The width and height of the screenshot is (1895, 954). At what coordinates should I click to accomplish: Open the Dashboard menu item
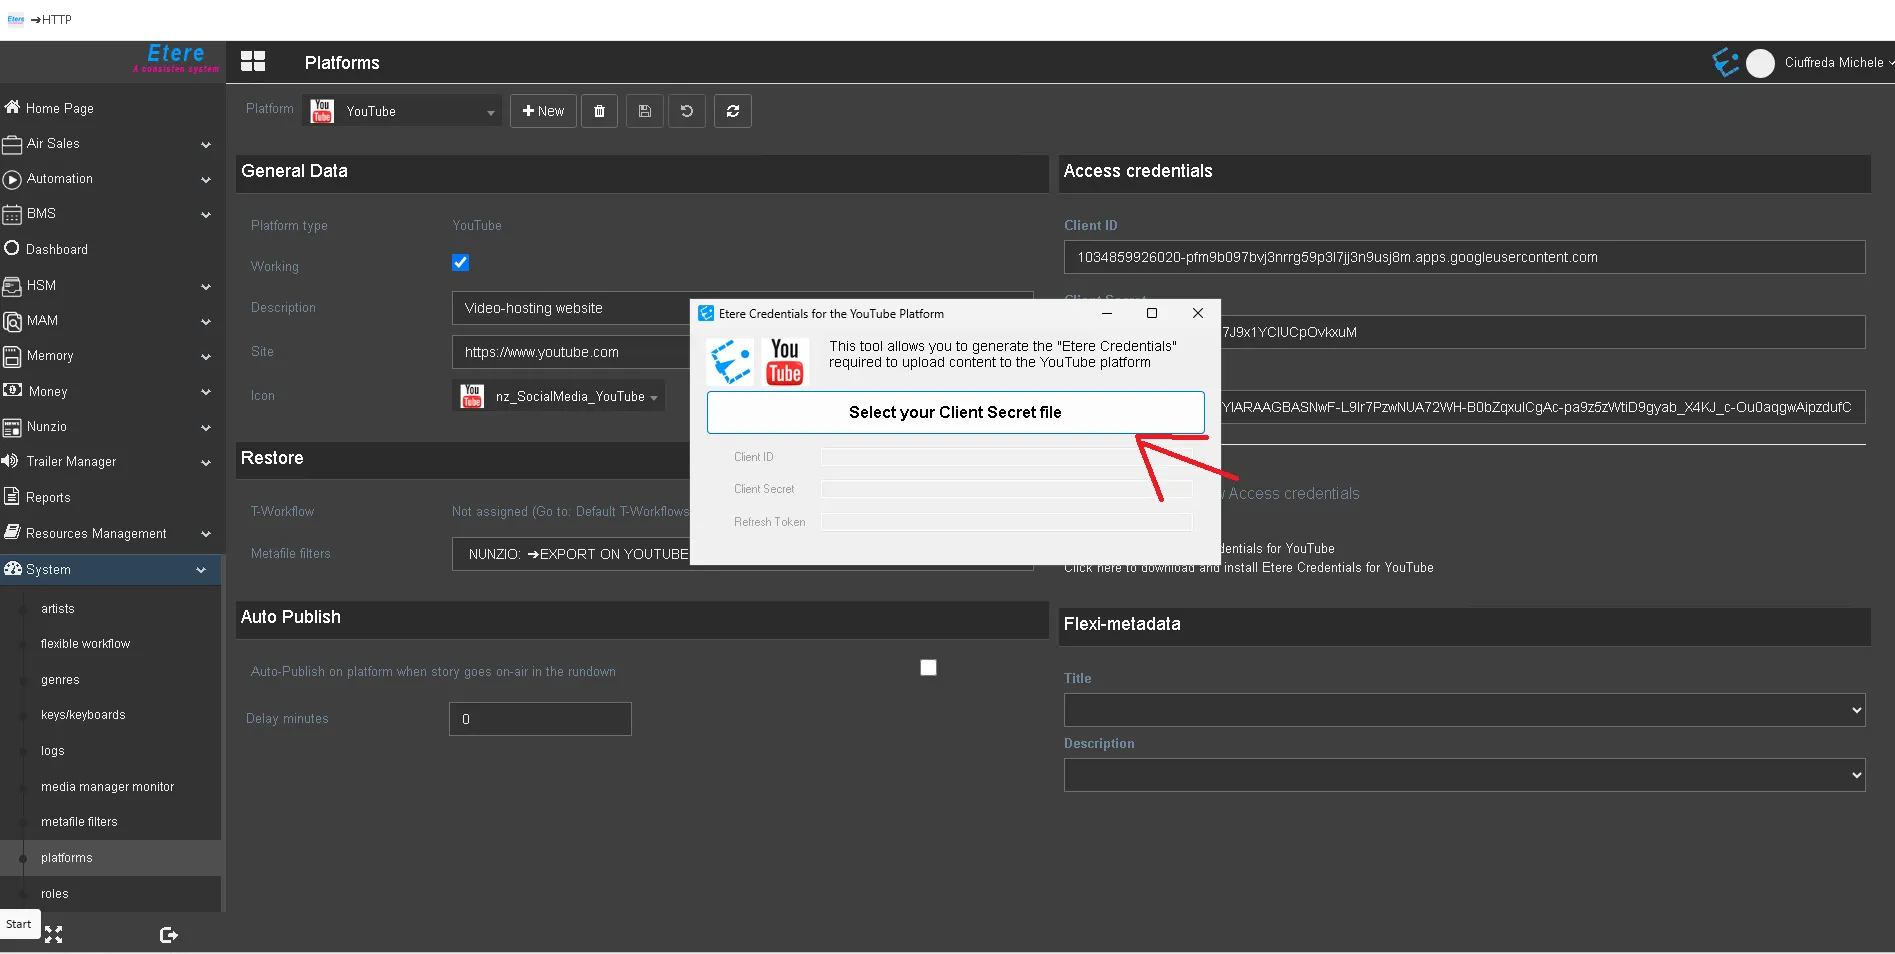(57, 249)
